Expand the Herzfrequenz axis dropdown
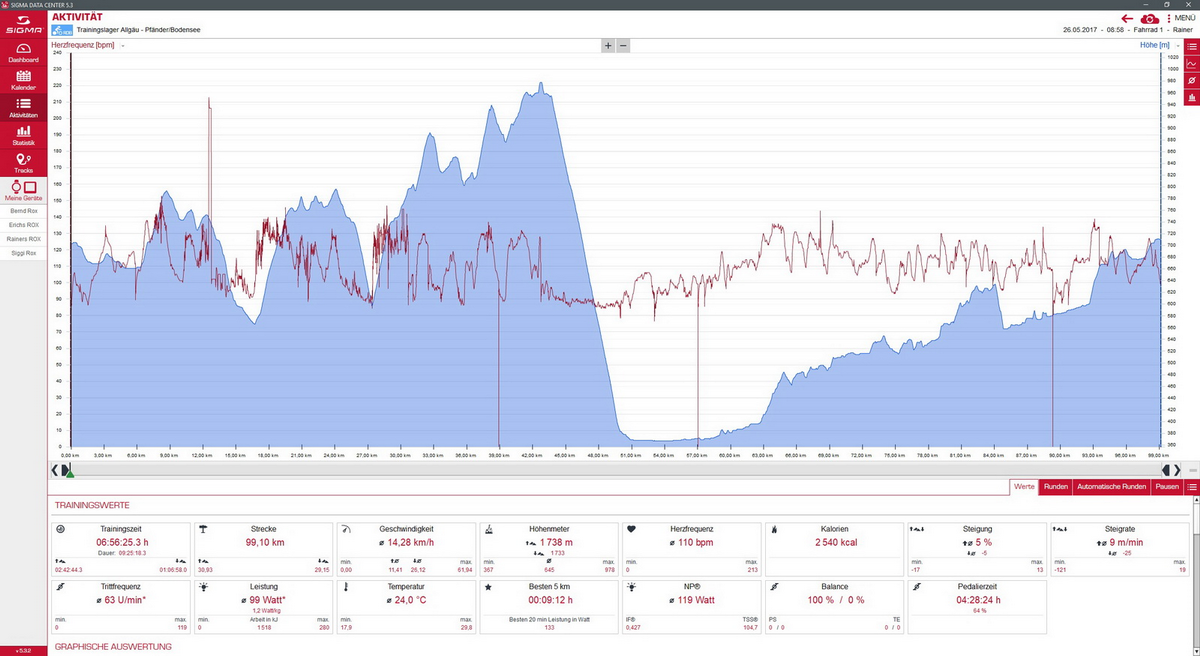The image size is (1200, 656). point(123,46)
